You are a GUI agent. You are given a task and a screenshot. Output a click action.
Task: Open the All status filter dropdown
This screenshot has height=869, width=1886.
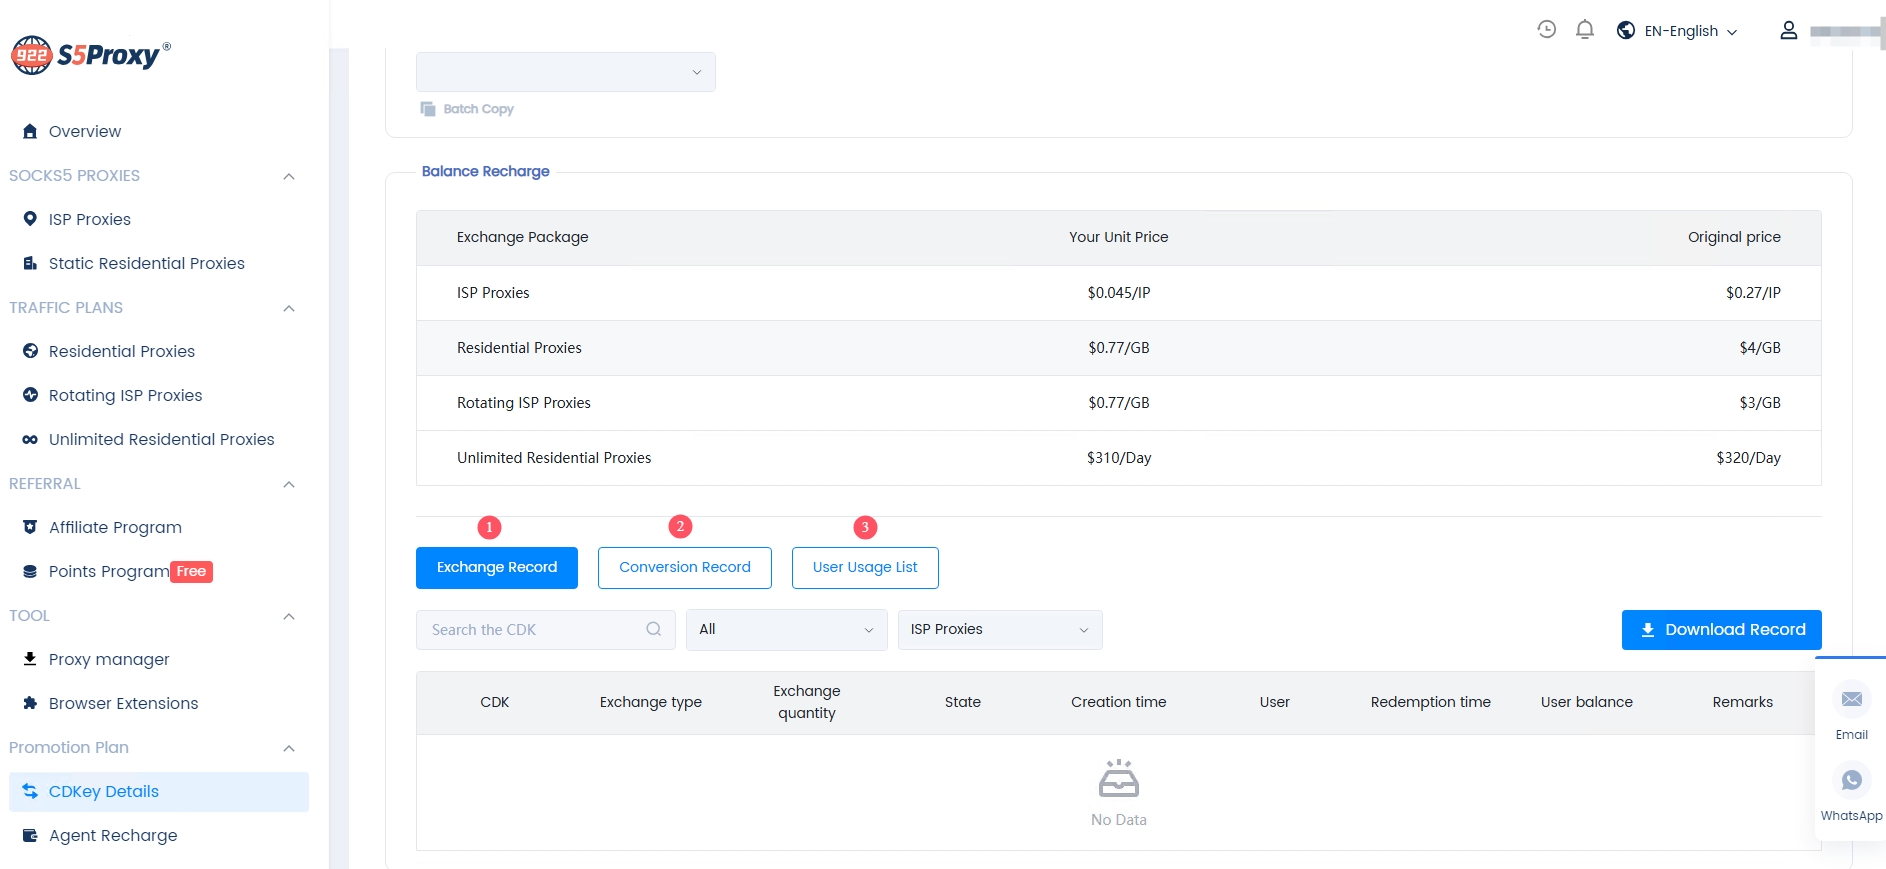click(x=786, y=630)
